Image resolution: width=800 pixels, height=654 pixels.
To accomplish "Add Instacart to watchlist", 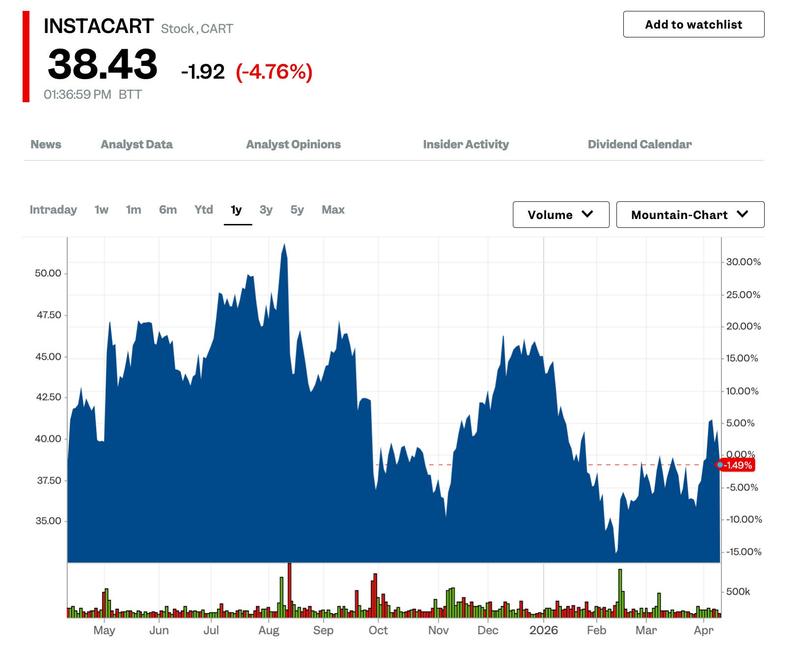I will coord(693,24).
